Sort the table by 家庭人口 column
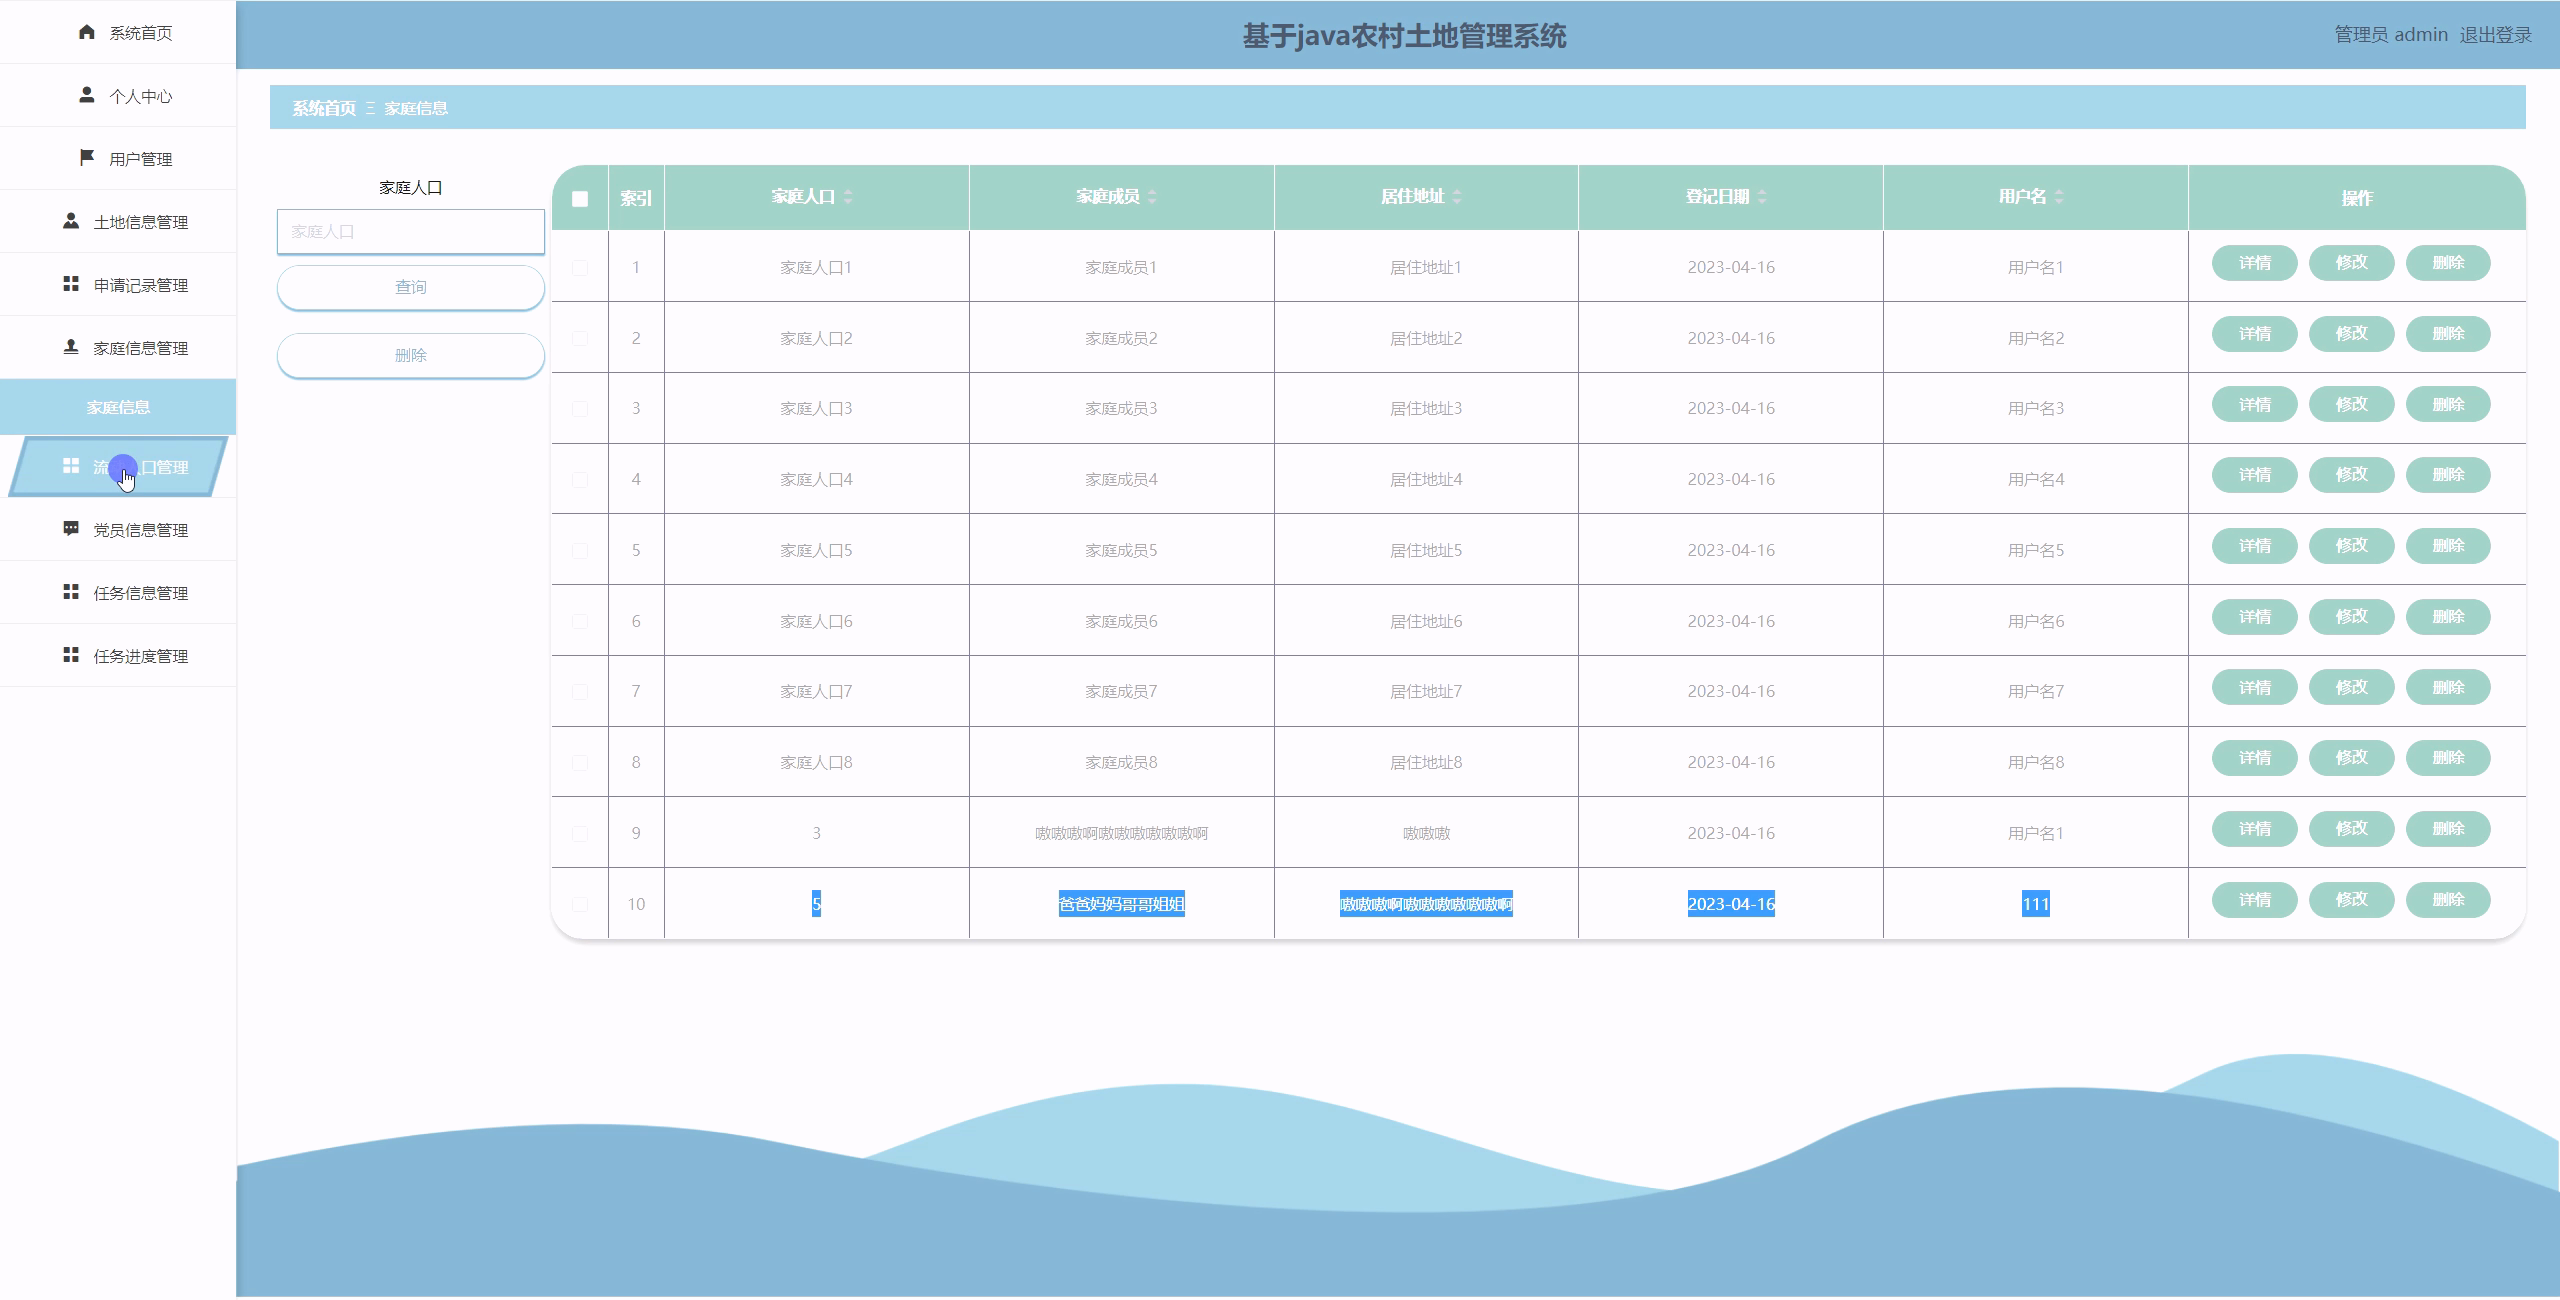Viewport: 2560px width, 1300px height. 847,197
